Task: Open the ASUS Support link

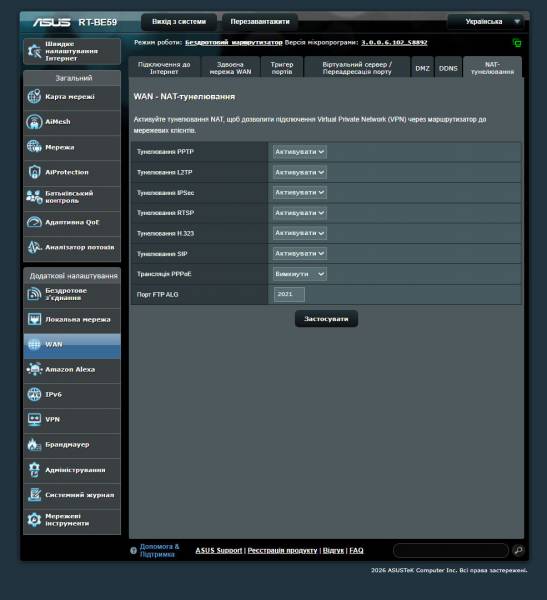Action: 219,550
